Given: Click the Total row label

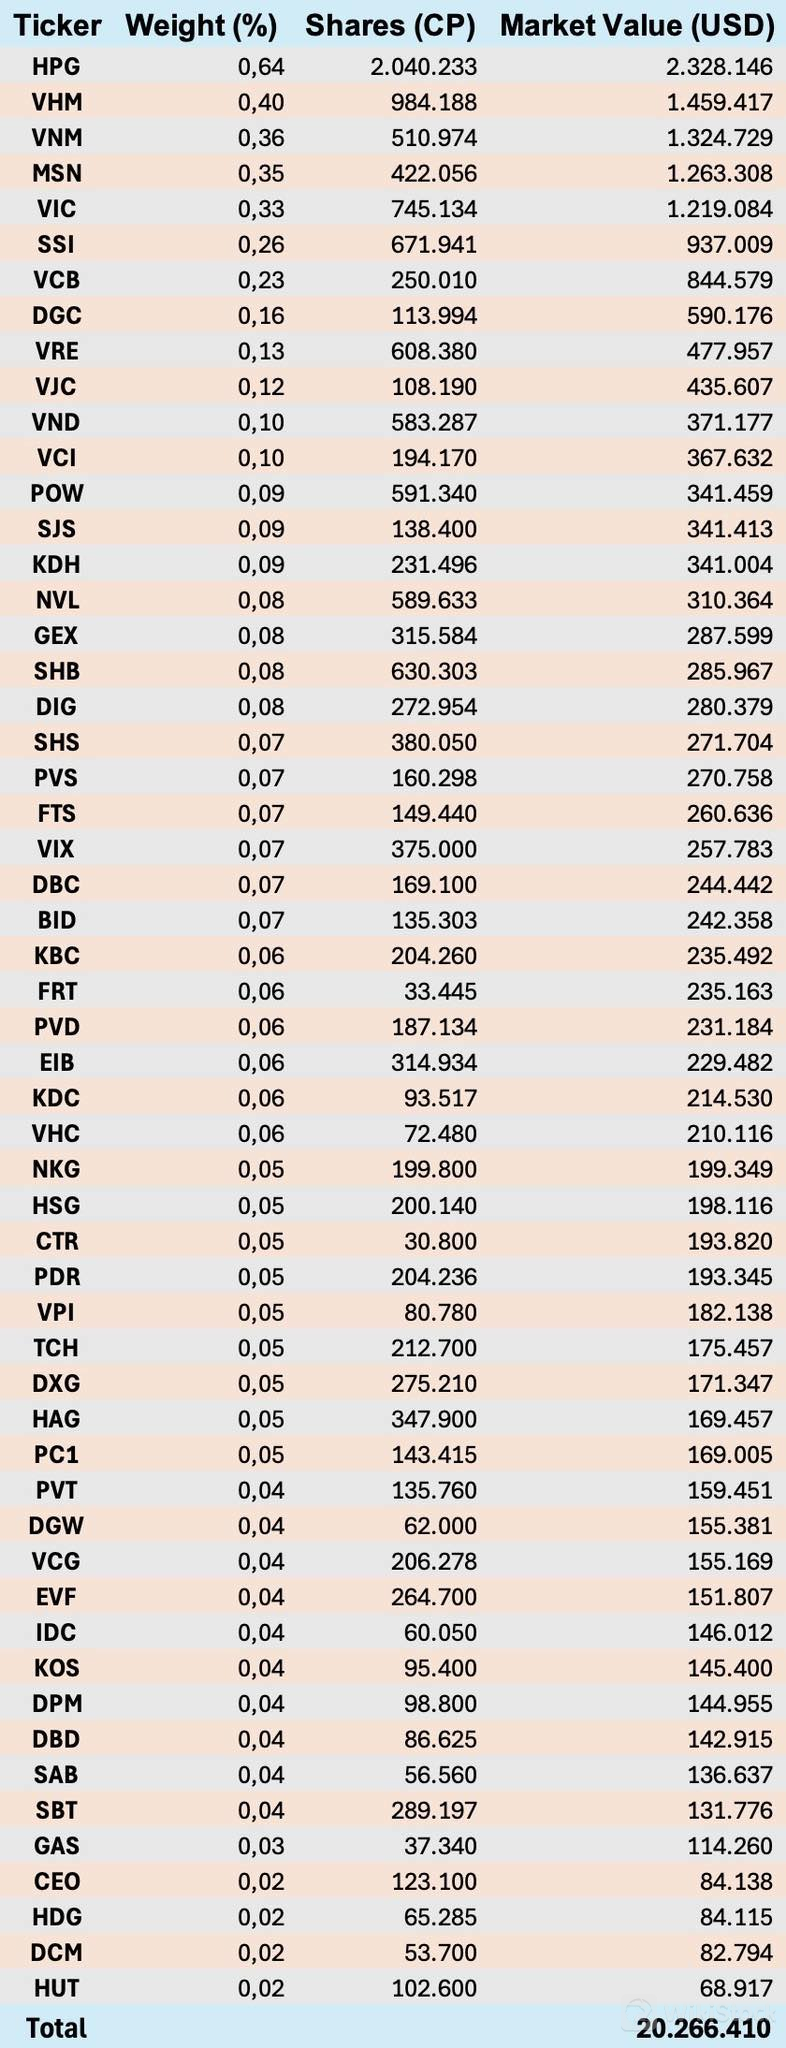Looking at the screenshot, I should click(56, 2028).
